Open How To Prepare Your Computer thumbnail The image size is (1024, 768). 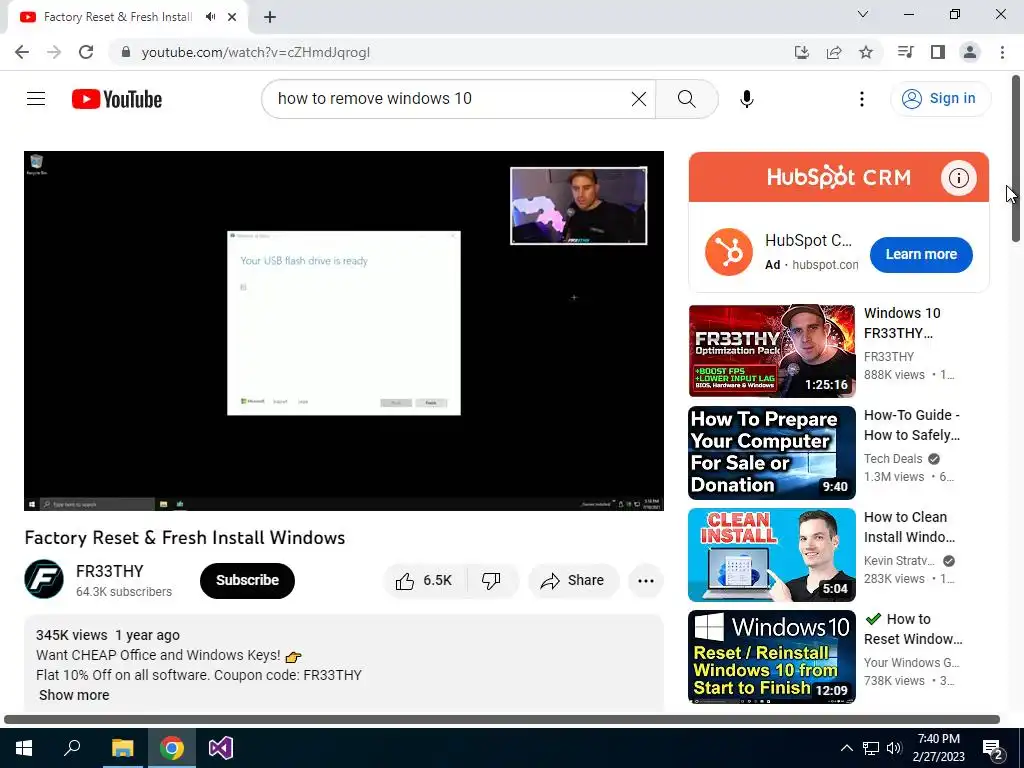(771, 453)
